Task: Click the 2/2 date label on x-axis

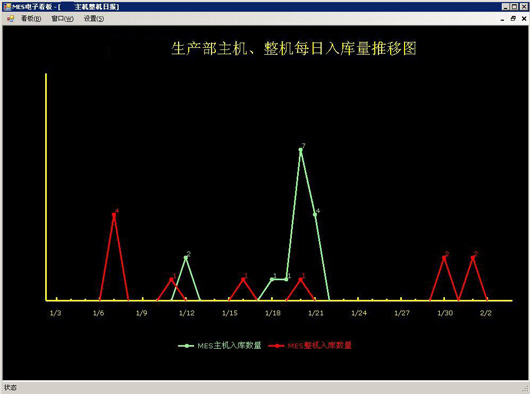Action: click(x=486, y=313)
